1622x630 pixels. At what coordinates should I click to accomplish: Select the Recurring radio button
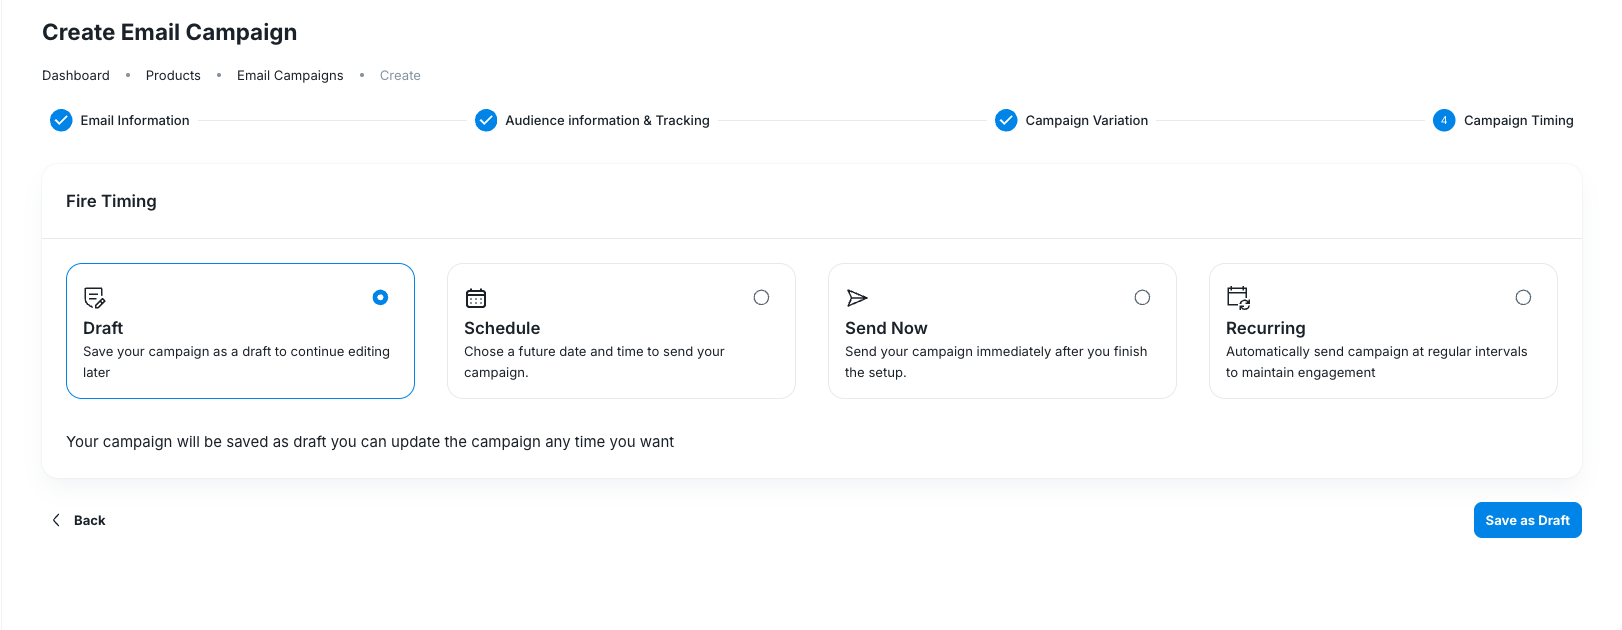1523,297
